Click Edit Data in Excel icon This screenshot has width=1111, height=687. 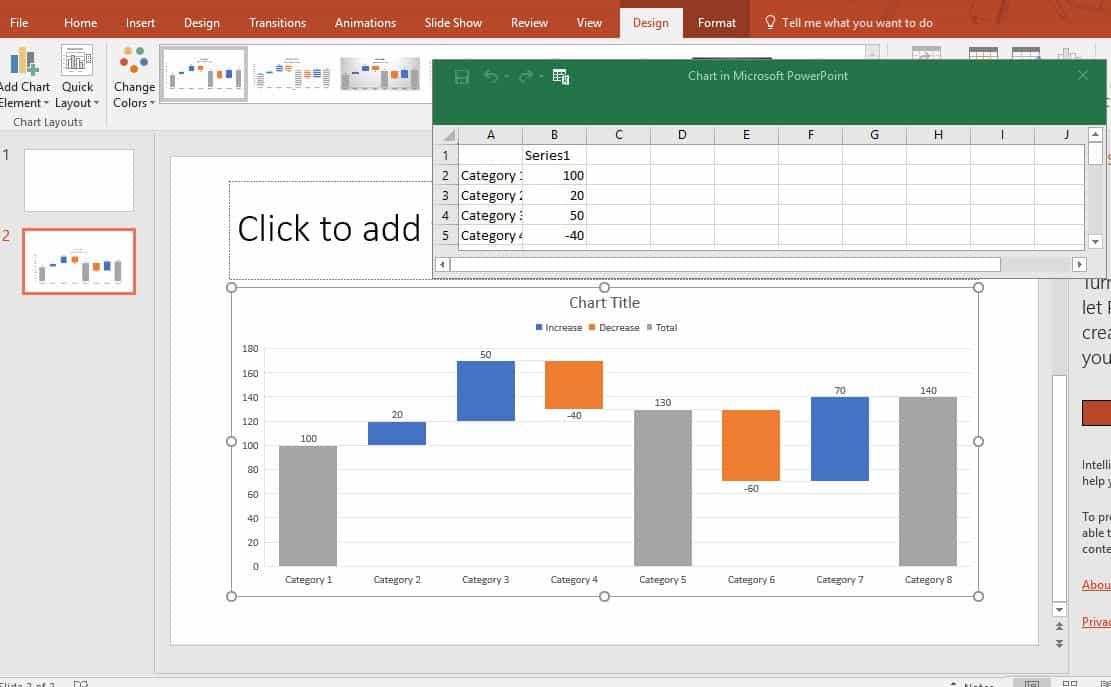pyautogui.click(x=561, y=77)
